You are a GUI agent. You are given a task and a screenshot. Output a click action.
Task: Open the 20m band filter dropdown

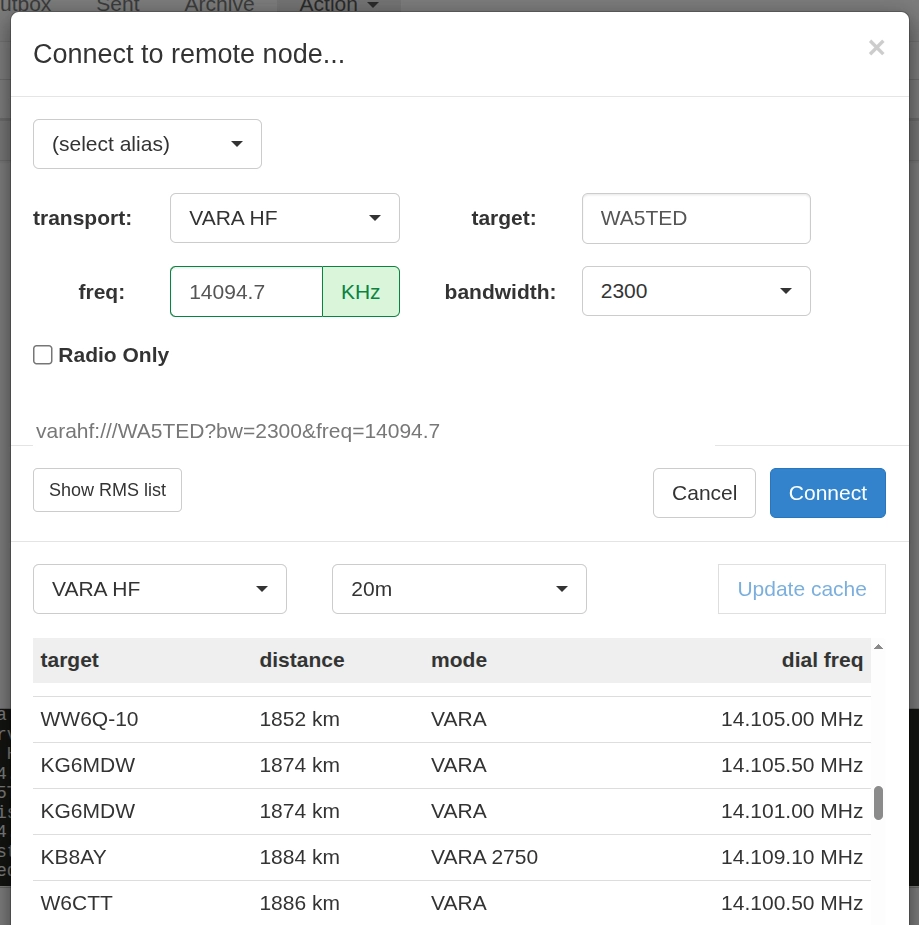pyautogui.click(x=459, y=589)
